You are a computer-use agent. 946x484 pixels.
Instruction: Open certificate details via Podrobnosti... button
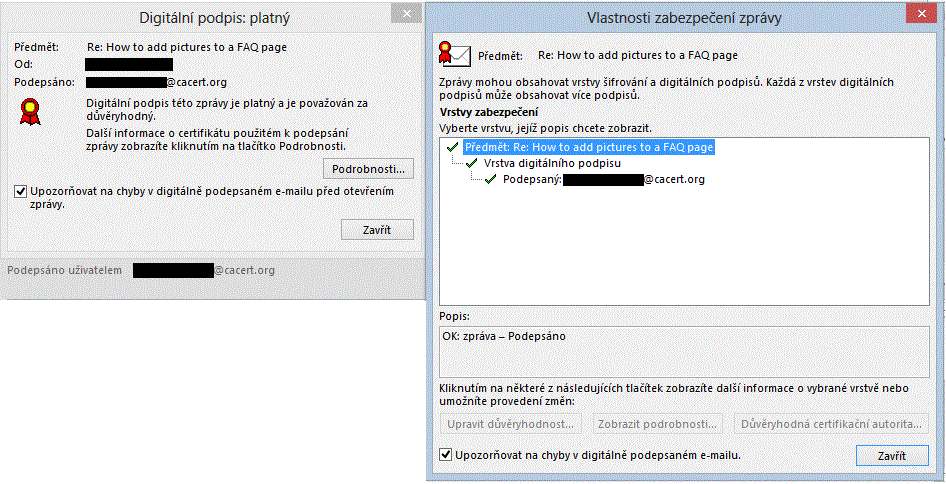pyautogui.click(x=368, y=168)
